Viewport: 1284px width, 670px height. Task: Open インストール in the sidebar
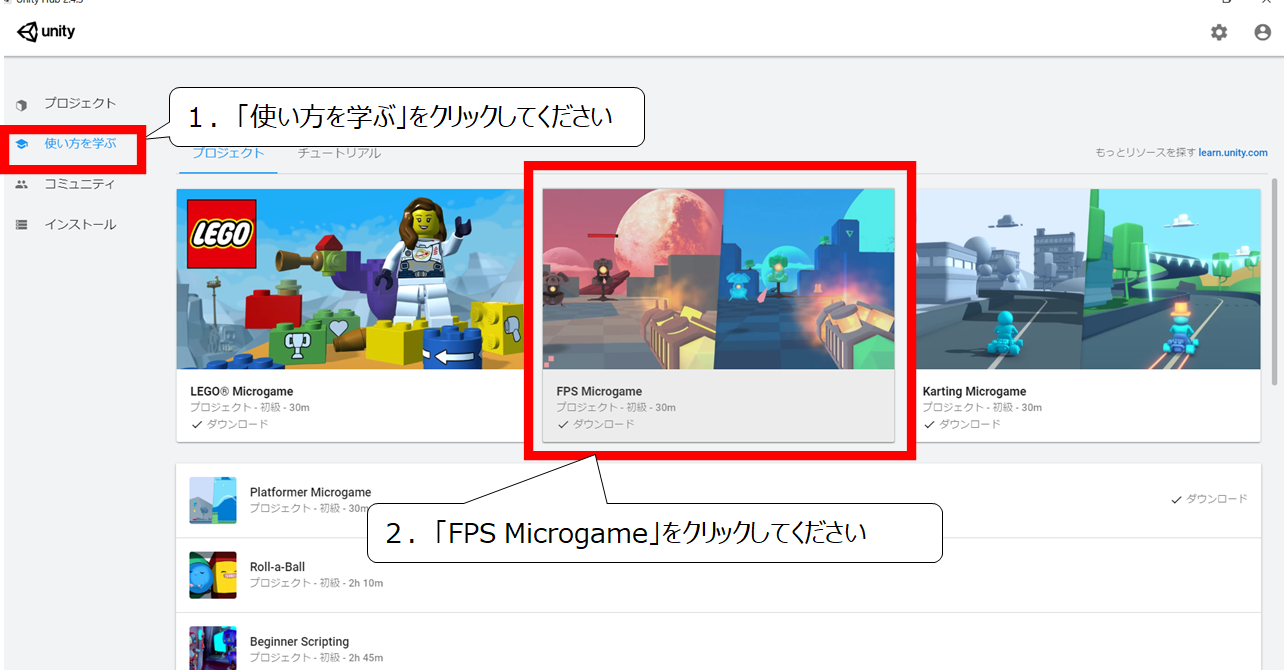coord(80,225)
